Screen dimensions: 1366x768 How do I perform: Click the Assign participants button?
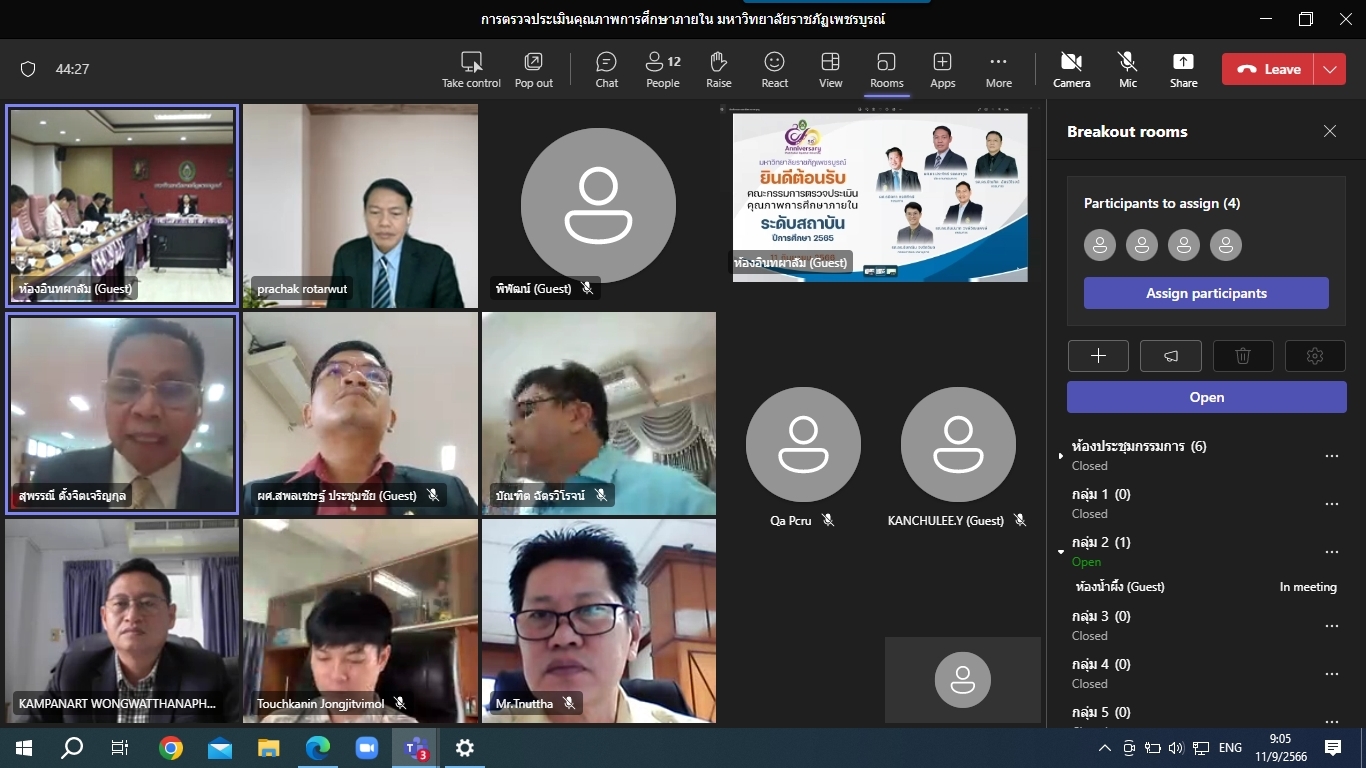click(x=1206, y=293)
